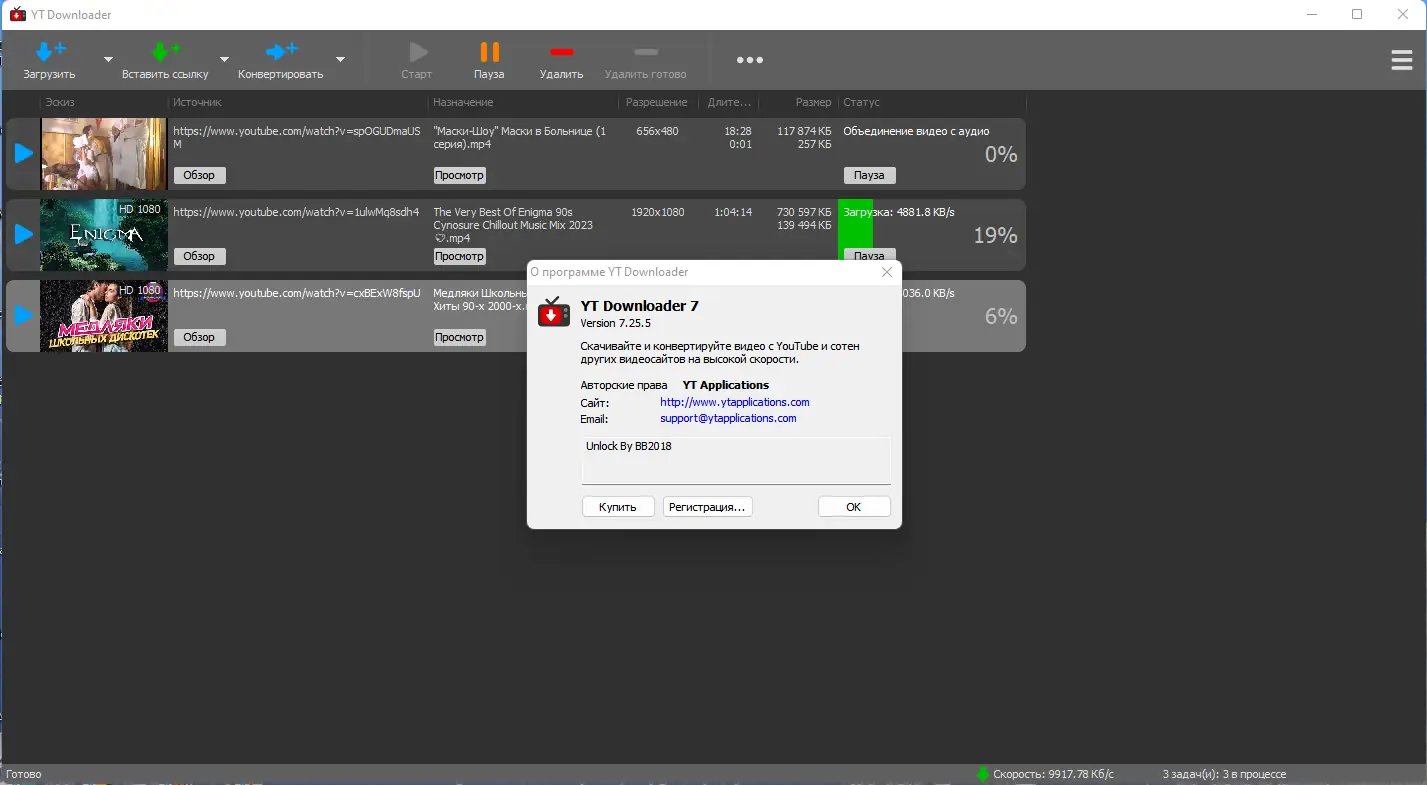Click the Статус column header
The width and height of the screenshot is (1427, 785).
click(x=862, y=102)
